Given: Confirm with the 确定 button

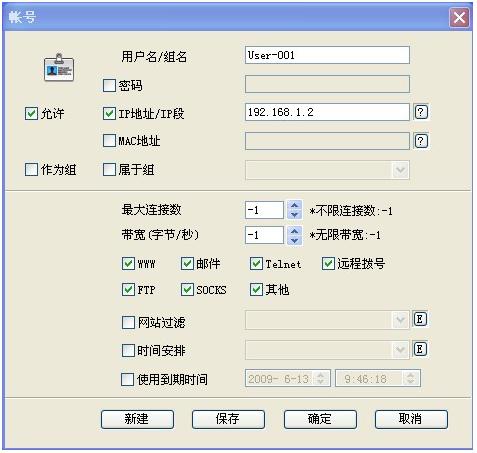Looking at the screenshot, I should (x=320, y=419).
